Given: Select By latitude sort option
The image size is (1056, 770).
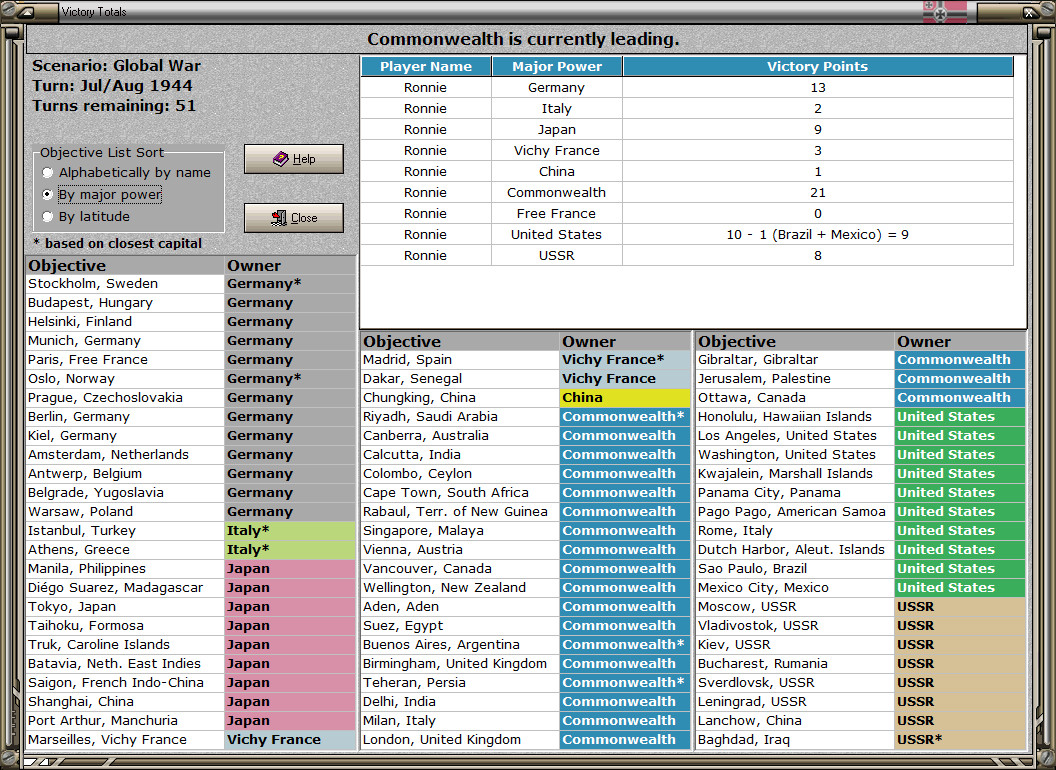Looking at the screenshot, I should [x=86, y=216].
